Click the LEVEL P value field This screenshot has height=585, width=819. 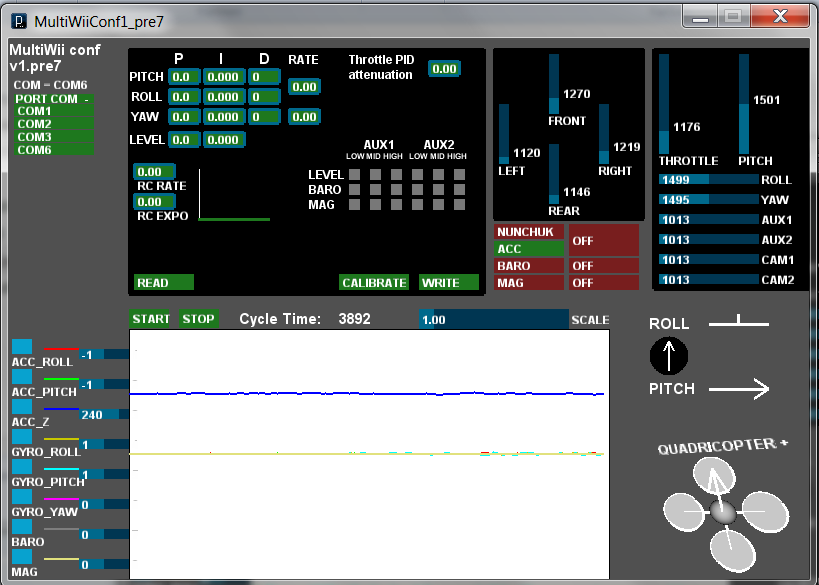pos(184,139)
